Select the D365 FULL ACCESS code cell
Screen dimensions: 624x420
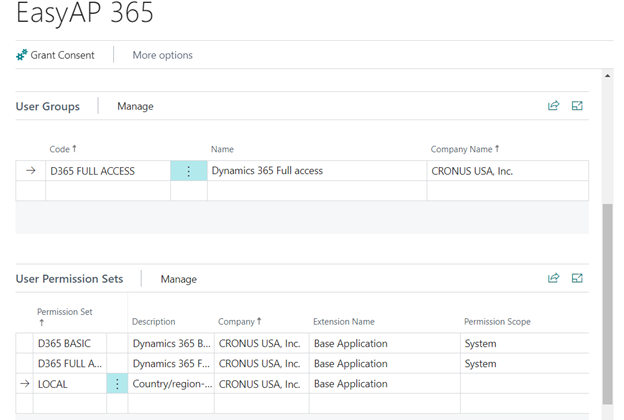tap(108, 171)
